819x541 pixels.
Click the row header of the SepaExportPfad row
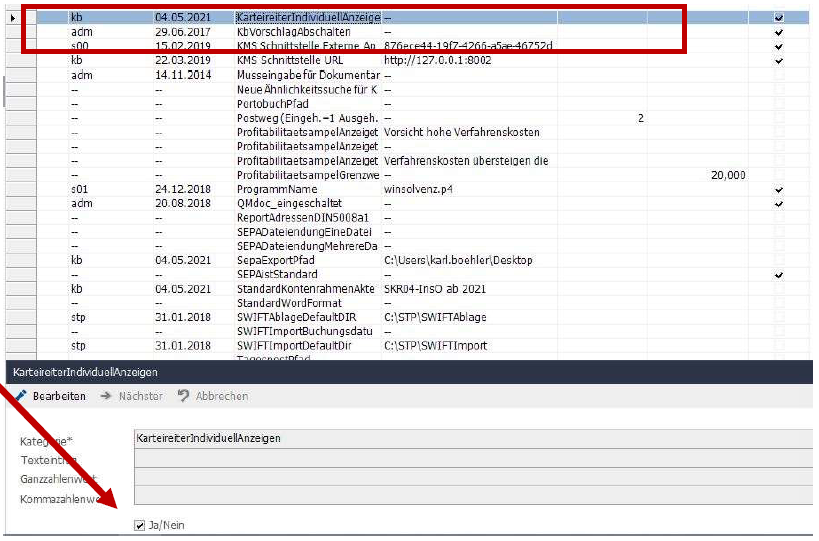pos(21,260)
